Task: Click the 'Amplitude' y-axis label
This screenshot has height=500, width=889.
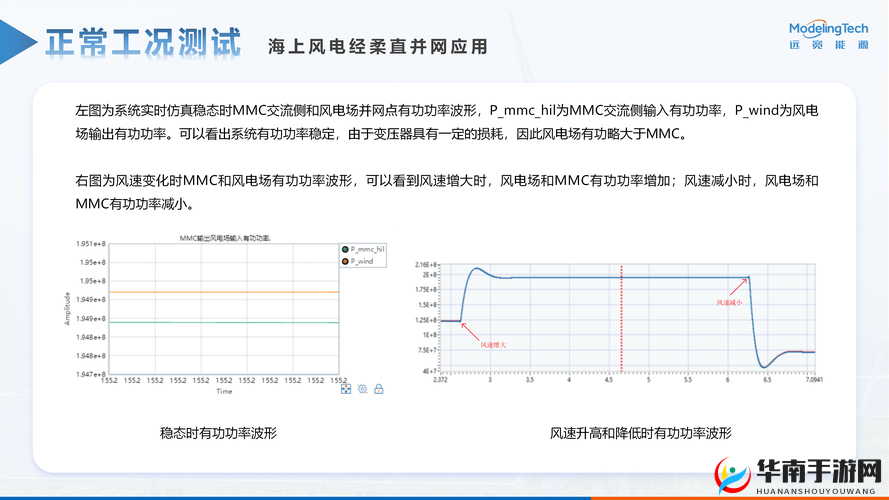Action: click(x=67, y=308)
